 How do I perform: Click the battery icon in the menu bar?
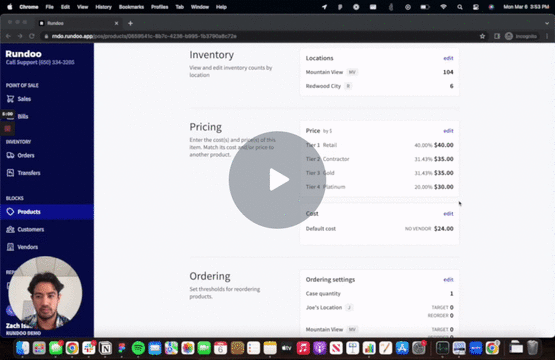(x=425, y=7)
